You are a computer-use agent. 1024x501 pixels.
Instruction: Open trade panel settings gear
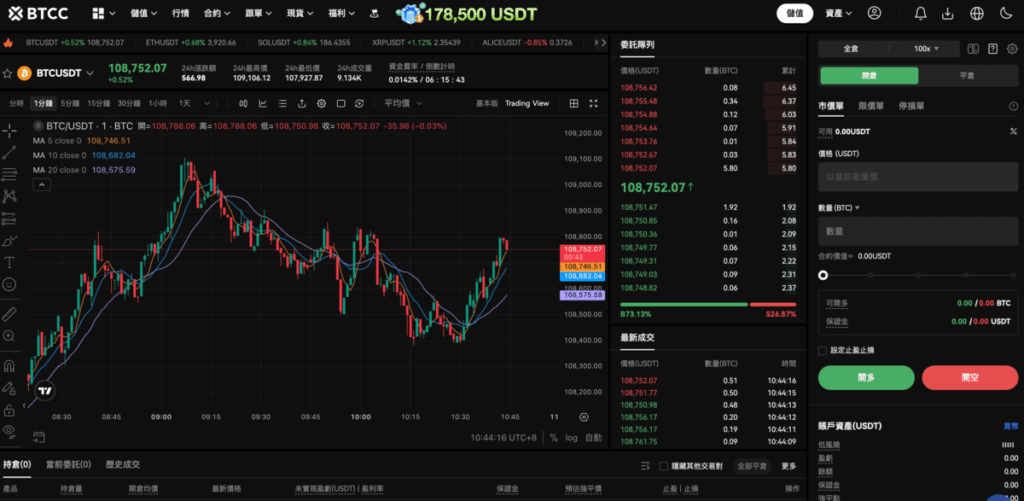click(x=1010, y=48)
